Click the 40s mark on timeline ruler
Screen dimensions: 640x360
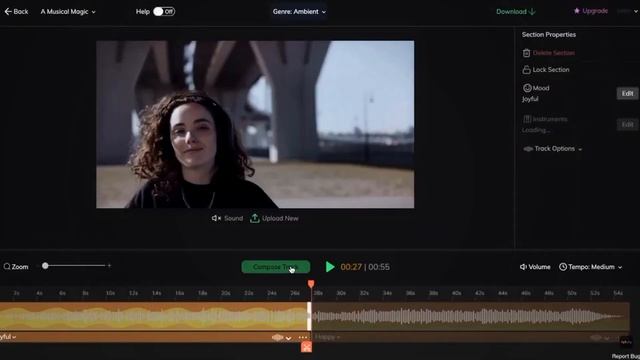click(x=456, y=293)
